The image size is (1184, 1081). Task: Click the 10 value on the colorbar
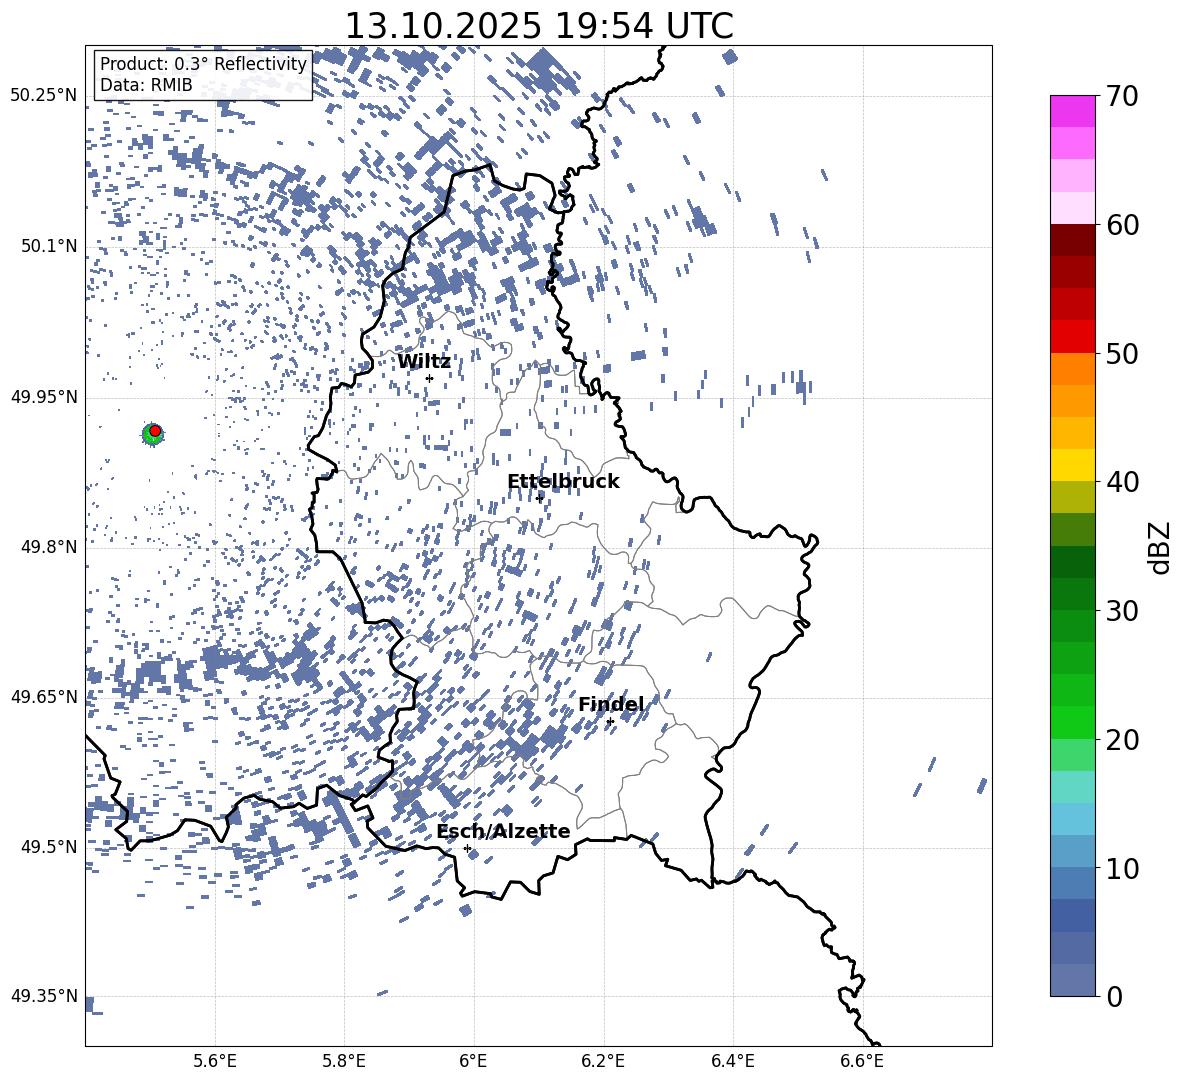[x=1122, y=868]
